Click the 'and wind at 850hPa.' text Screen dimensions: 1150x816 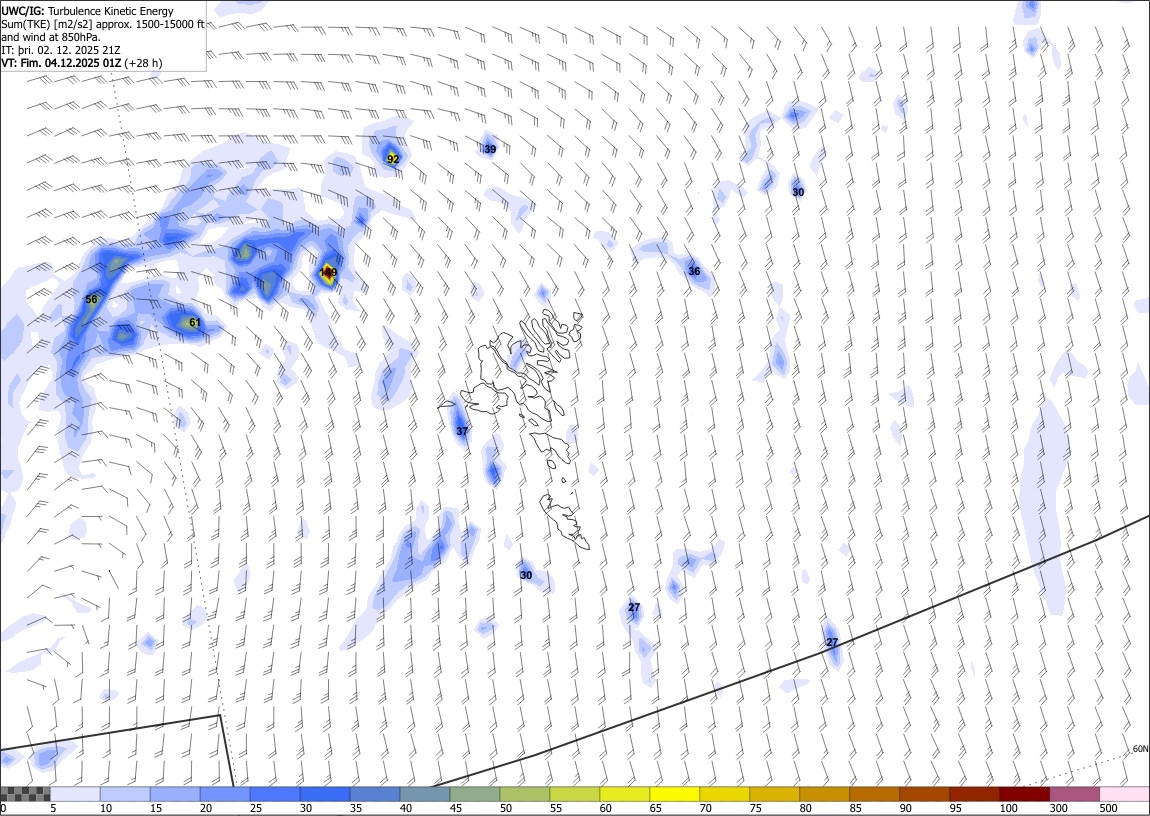[51, 37]
